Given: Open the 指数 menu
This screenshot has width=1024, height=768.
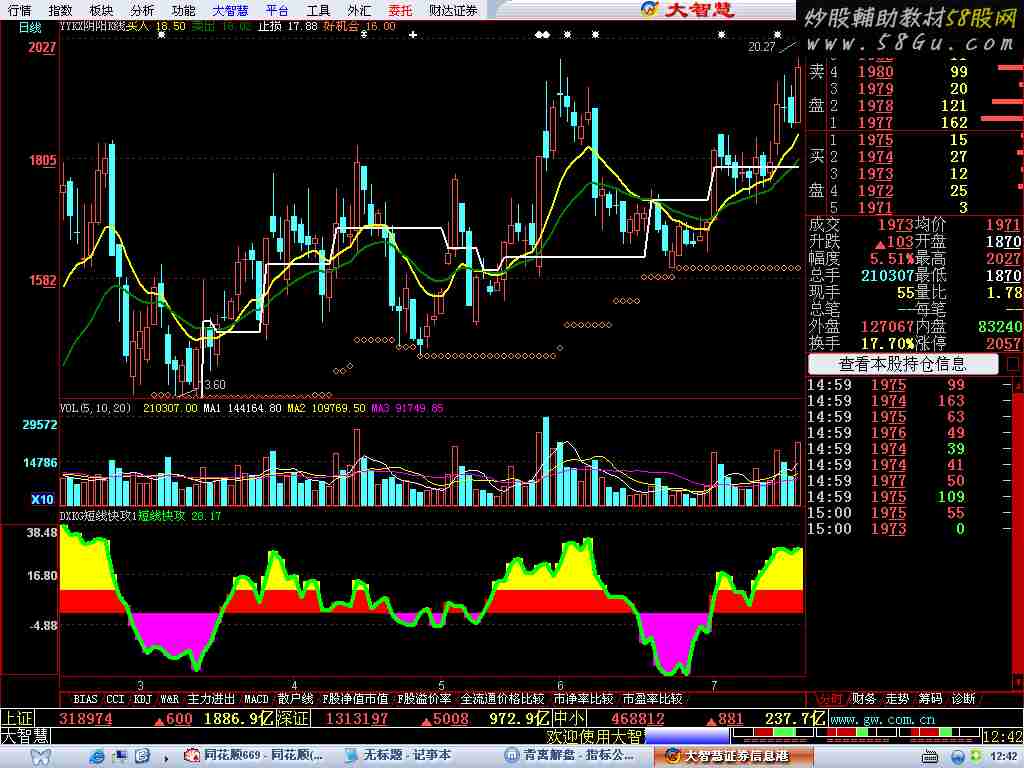Looking at the screenshot, I should pyautogui.click(x=60, y=10).
